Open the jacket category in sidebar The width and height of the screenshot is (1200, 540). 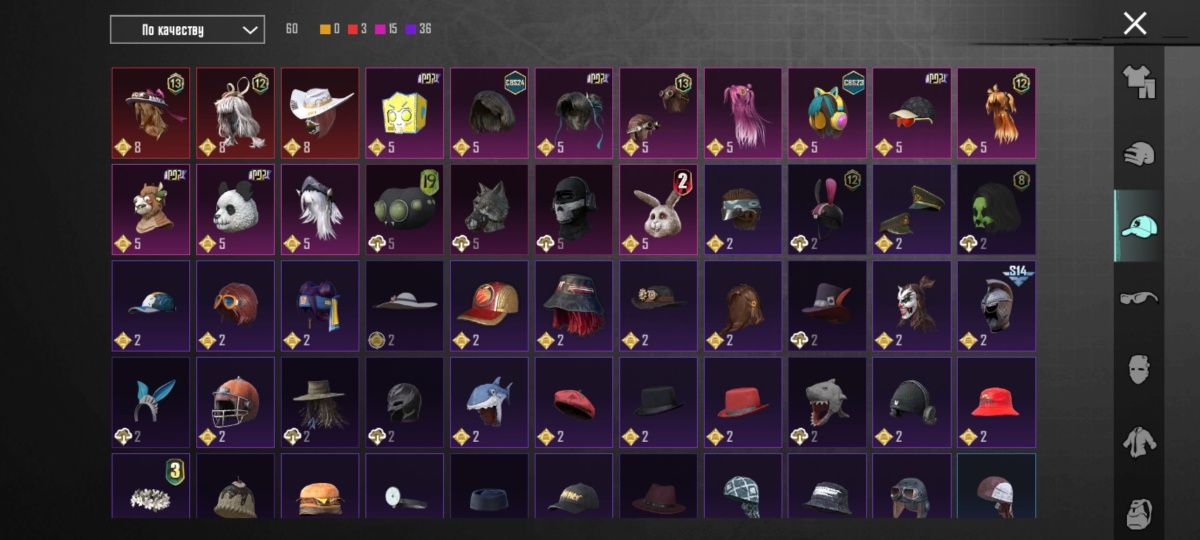click(x=1139, y=442)
